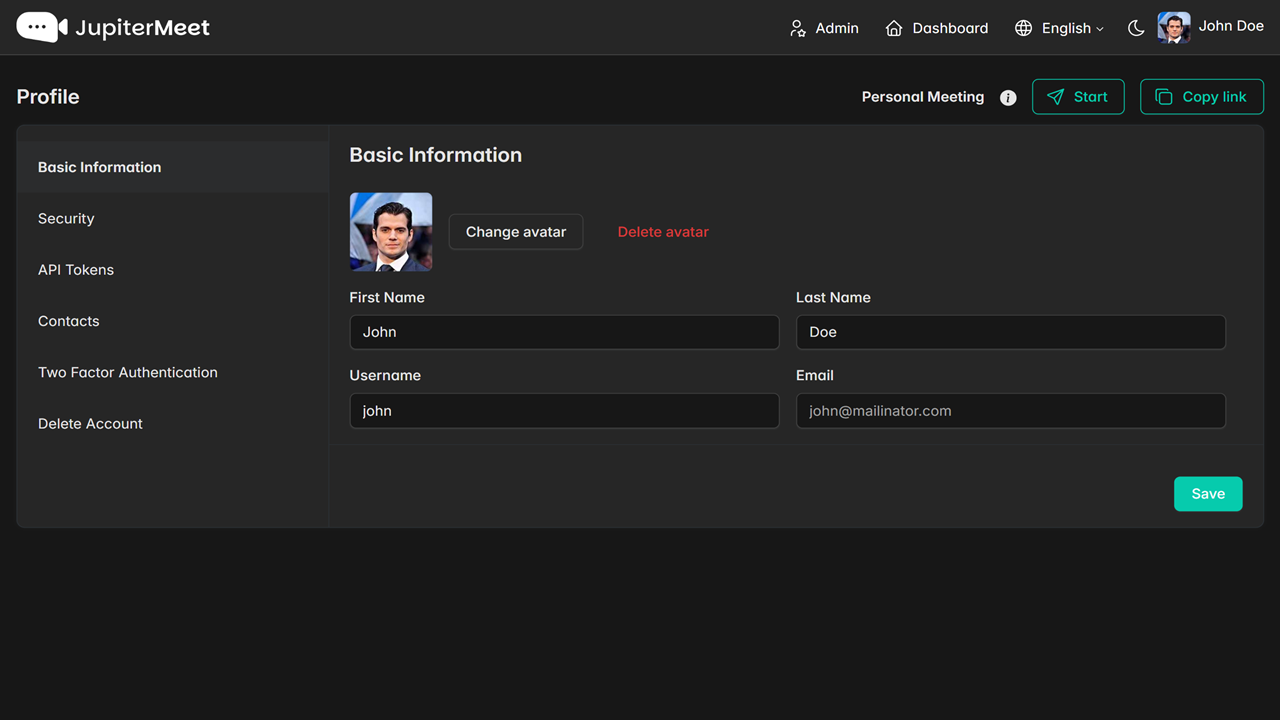
Task: Focus the First Name input field
Action: coord(564,332)
